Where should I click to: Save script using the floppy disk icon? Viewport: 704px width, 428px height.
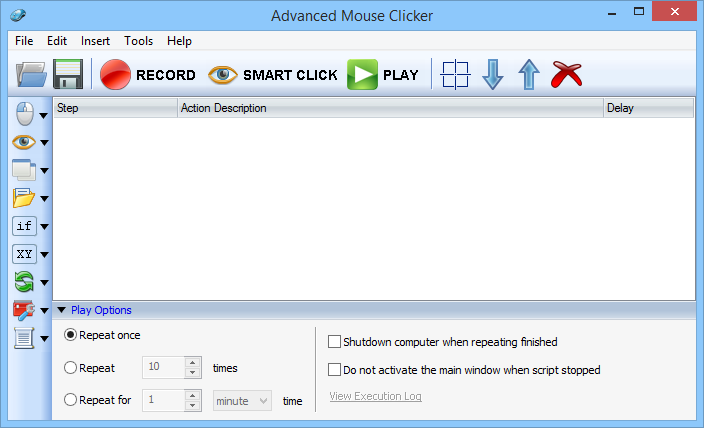click(68, 74)
